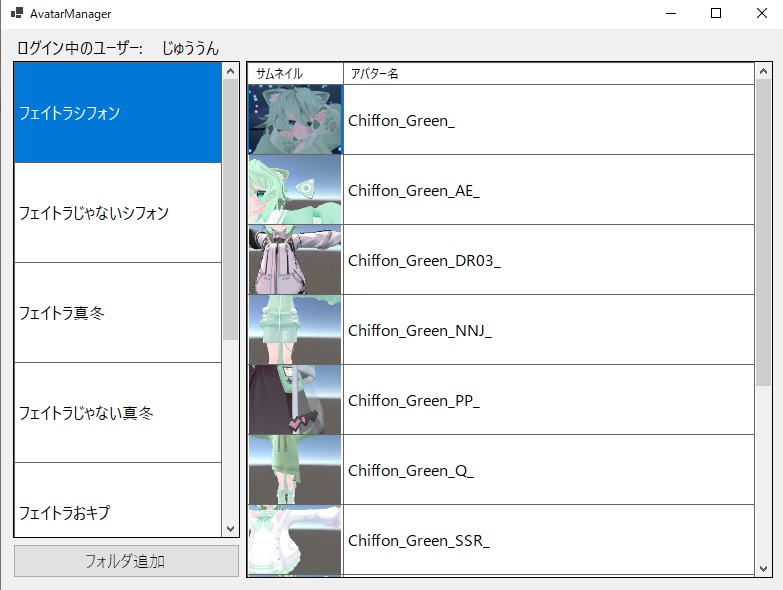
Task: Click the Chiffon_Green_AE_ thumbnail image
Action: click(x=295, y=190)
